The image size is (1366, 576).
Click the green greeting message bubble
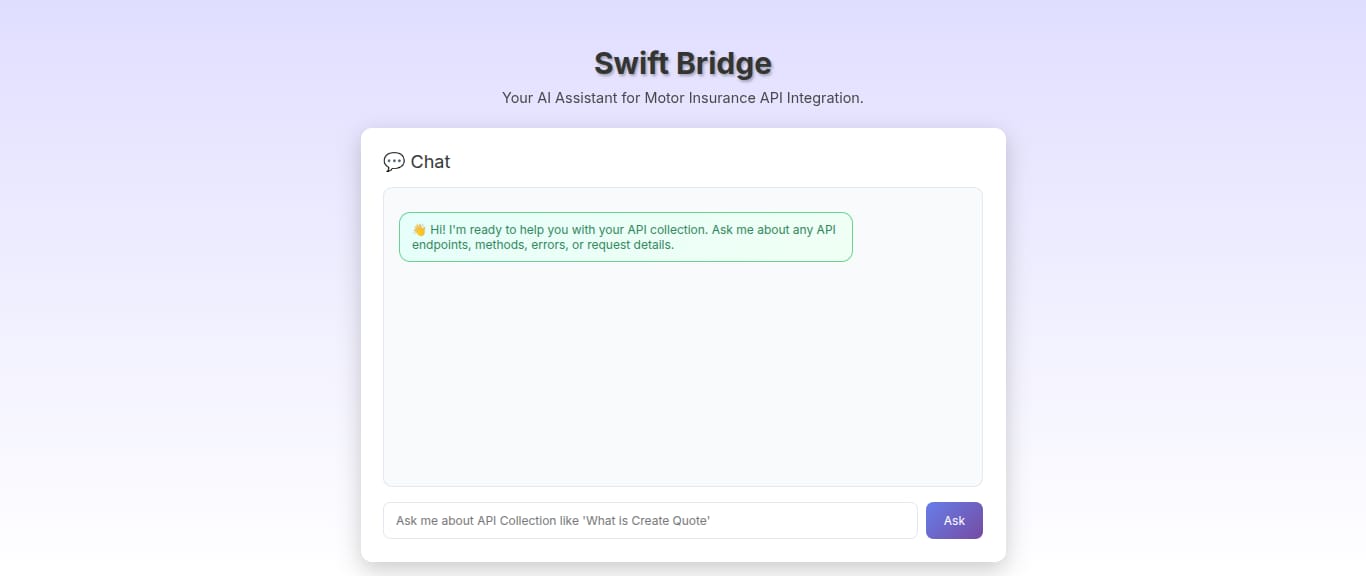(625, 237)
